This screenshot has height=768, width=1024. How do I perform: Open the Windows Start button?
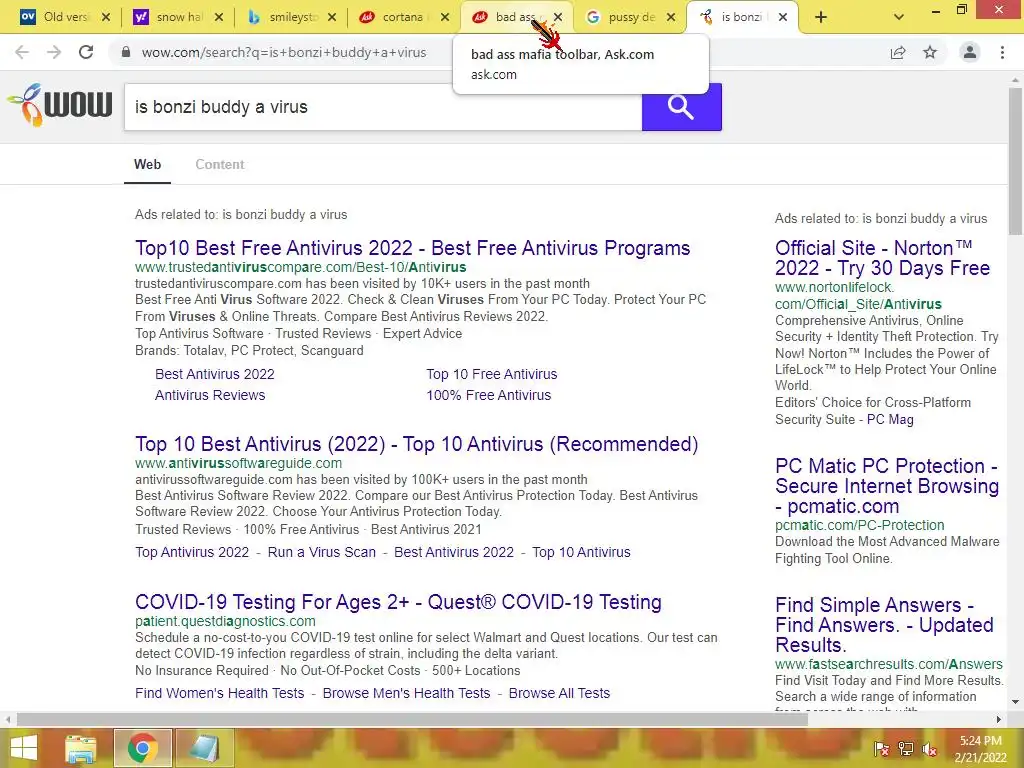(24, 748)
